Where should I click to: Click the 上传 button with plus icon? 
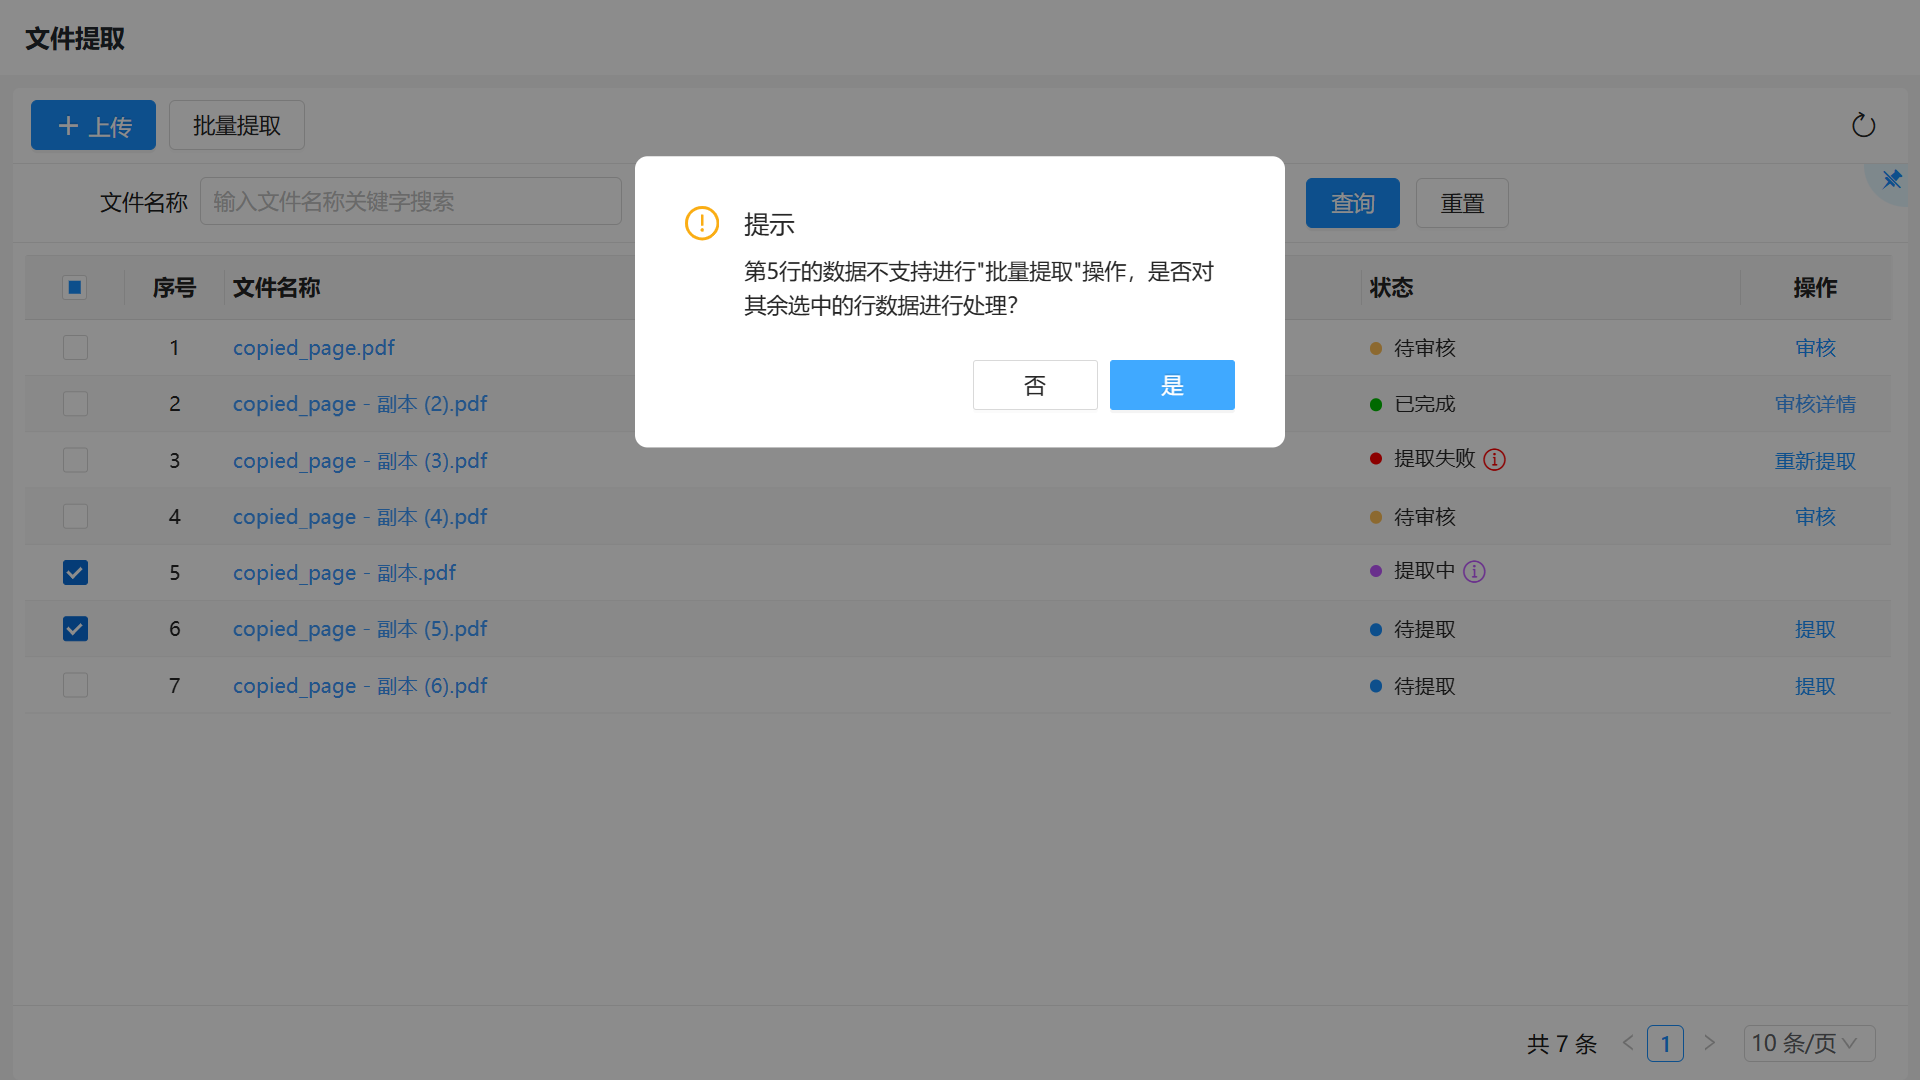93,126
